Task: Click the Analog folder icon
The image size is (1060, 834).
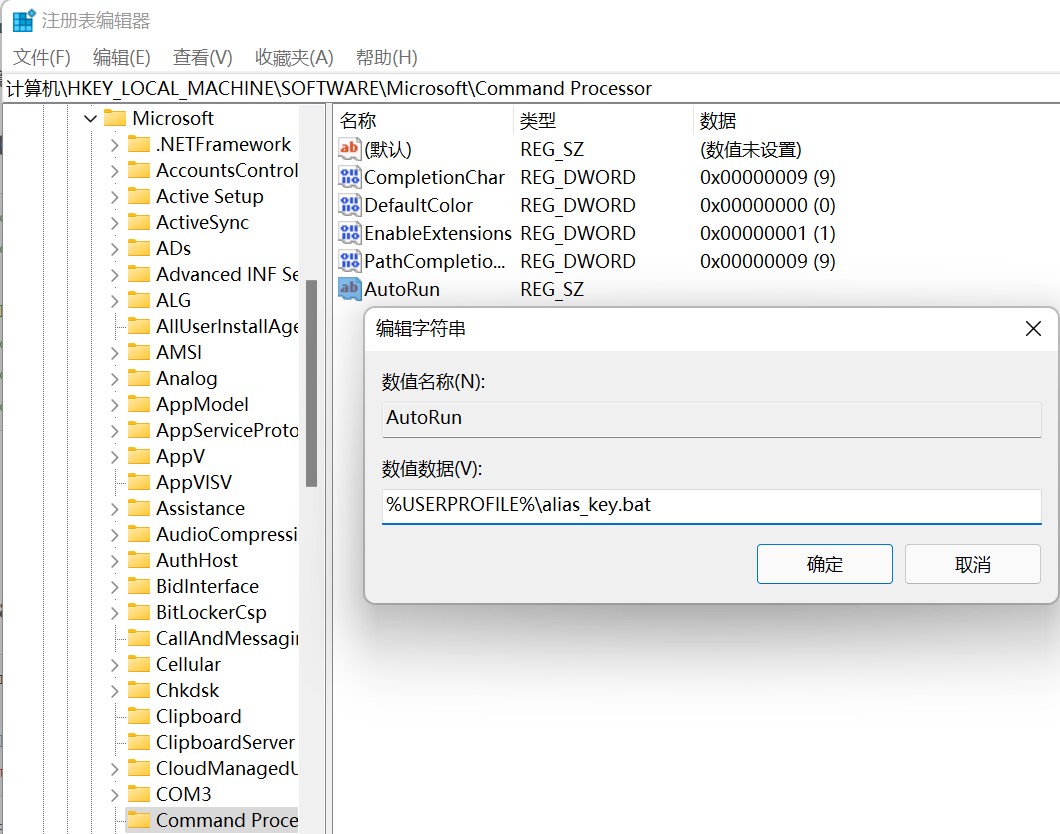Action: (x=139, y=378)
